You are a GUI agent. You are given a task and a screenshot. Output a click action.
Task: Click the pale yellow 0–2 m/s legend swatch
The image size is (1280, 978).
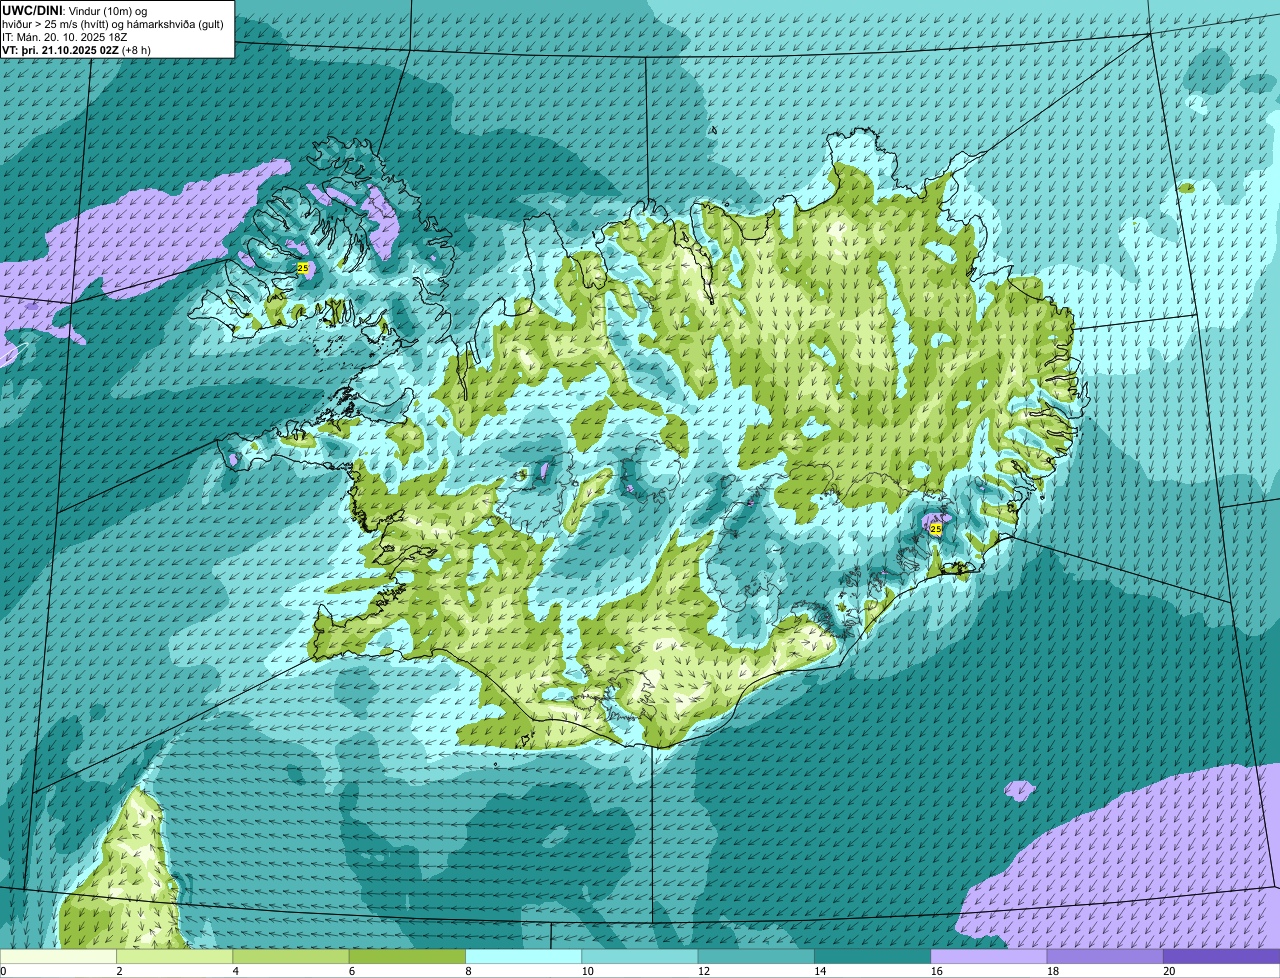(x=59, y=957)
